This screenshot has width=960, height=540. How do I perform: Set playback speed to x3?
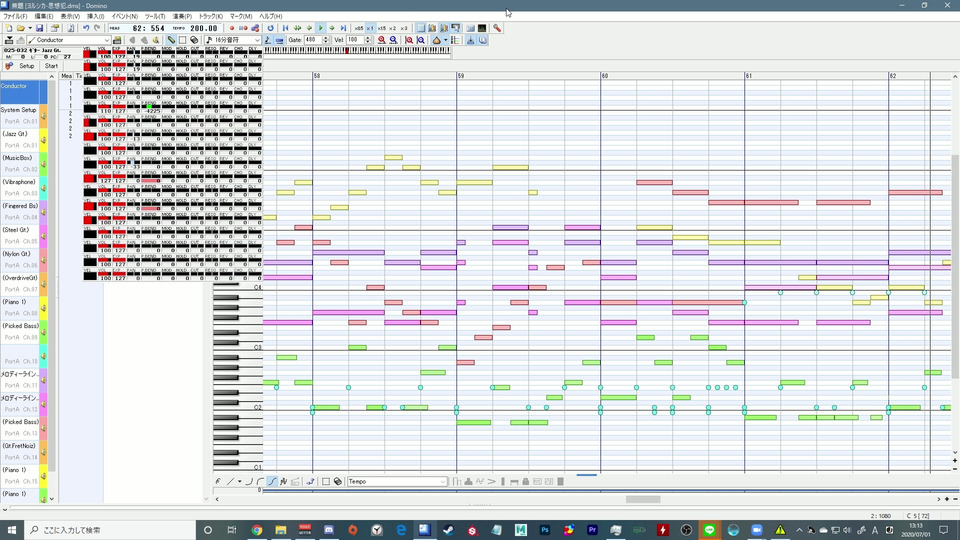403,28
